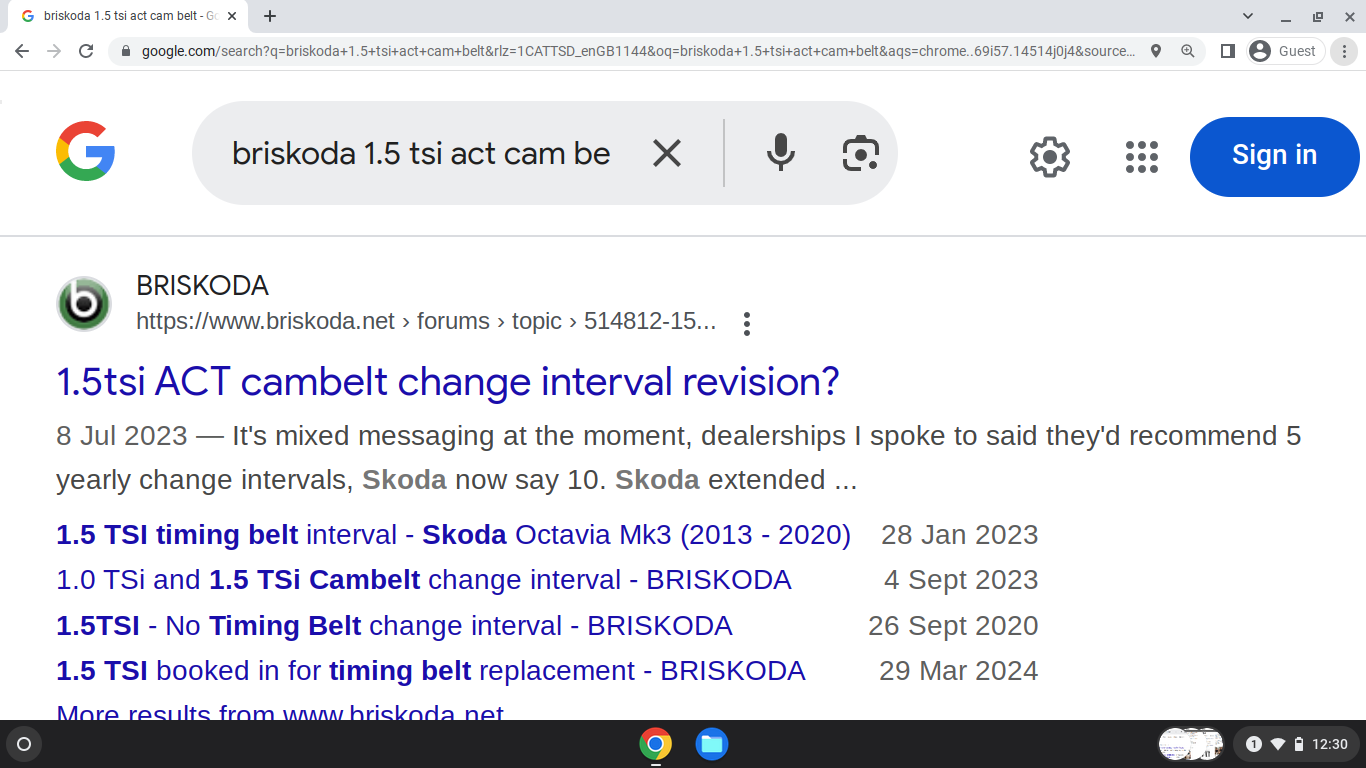Reload the current page
Image resolution: width=1366 pixels, height=768 pixels.
pos(86,51)
